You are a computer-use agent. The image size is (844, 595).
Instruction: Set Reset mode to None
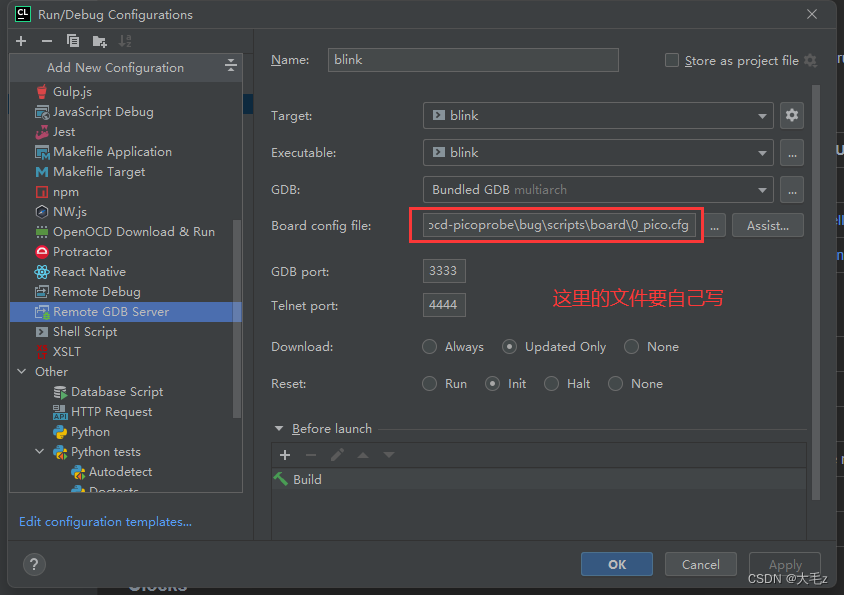click(x=616, y=383)
